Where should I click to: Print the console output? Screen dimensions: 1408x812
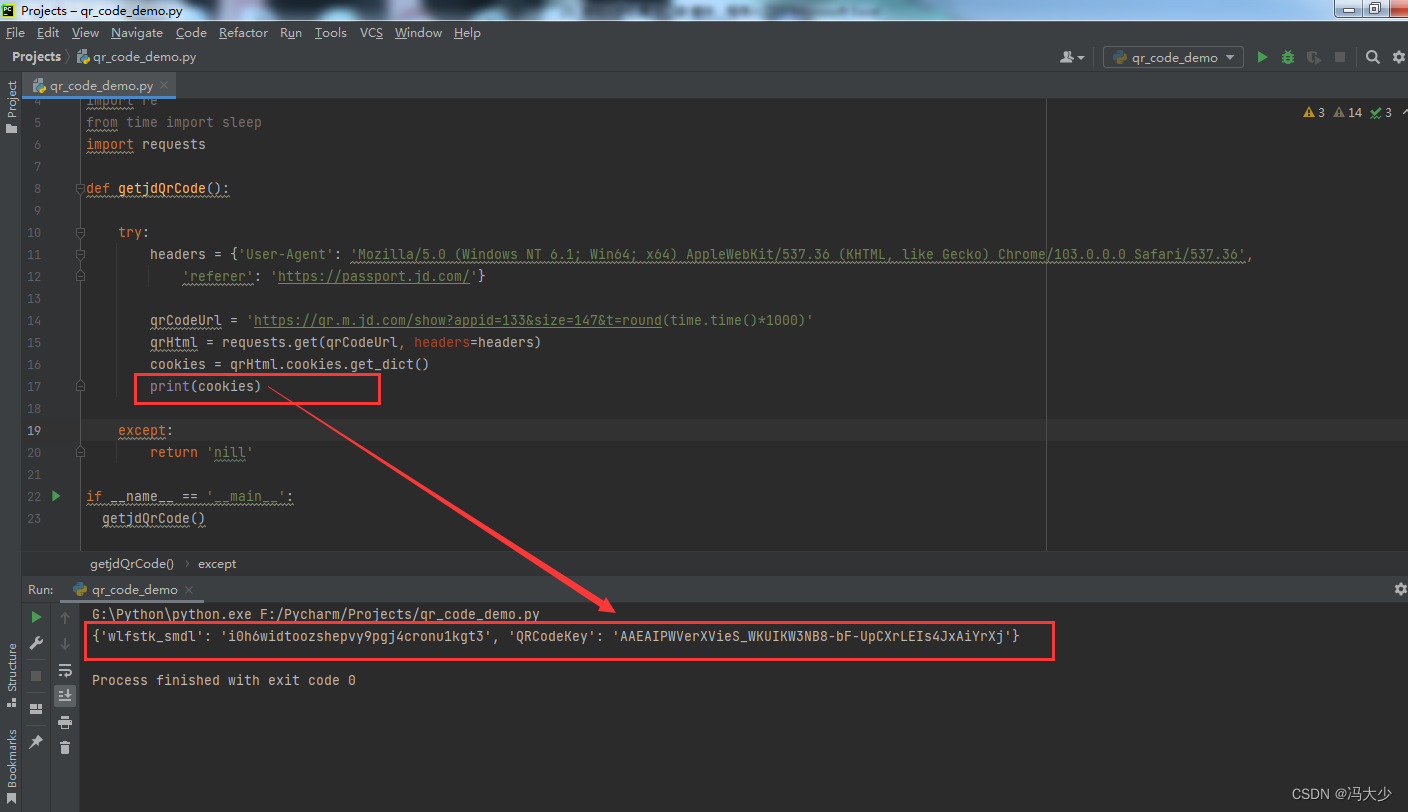coord(65,722)
